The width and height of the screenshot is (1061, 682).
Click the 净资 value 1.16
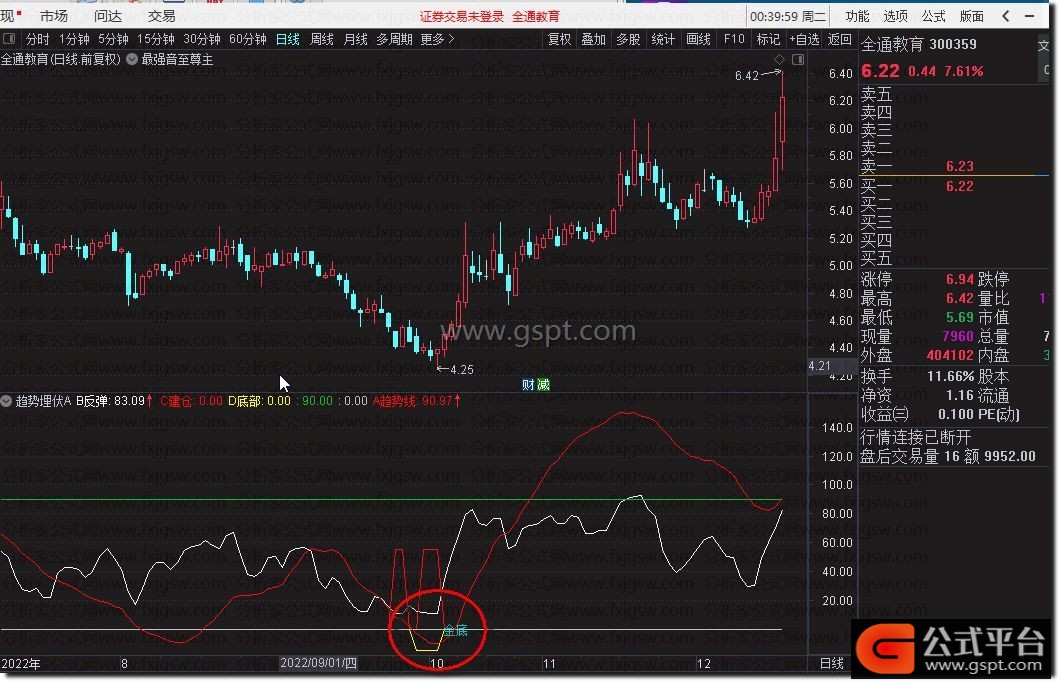coord(960,395)
